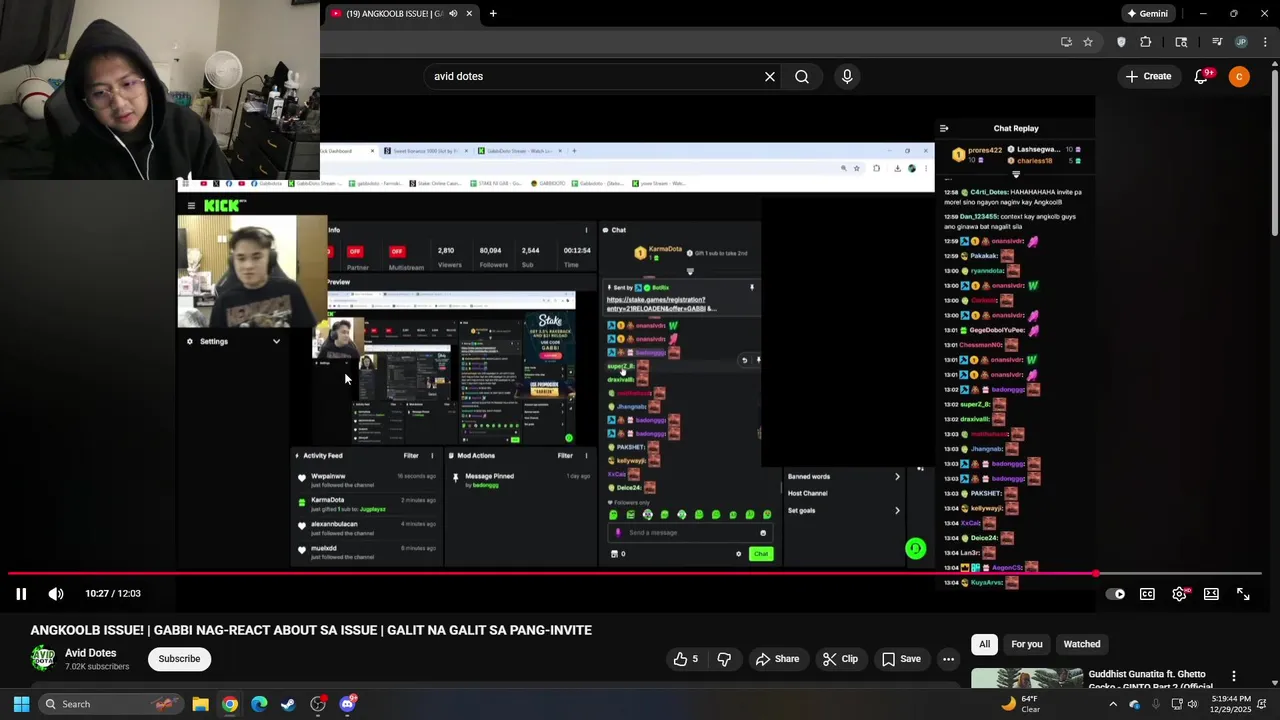Mute the video volume

pyautogui.click(x=56, y=594)
